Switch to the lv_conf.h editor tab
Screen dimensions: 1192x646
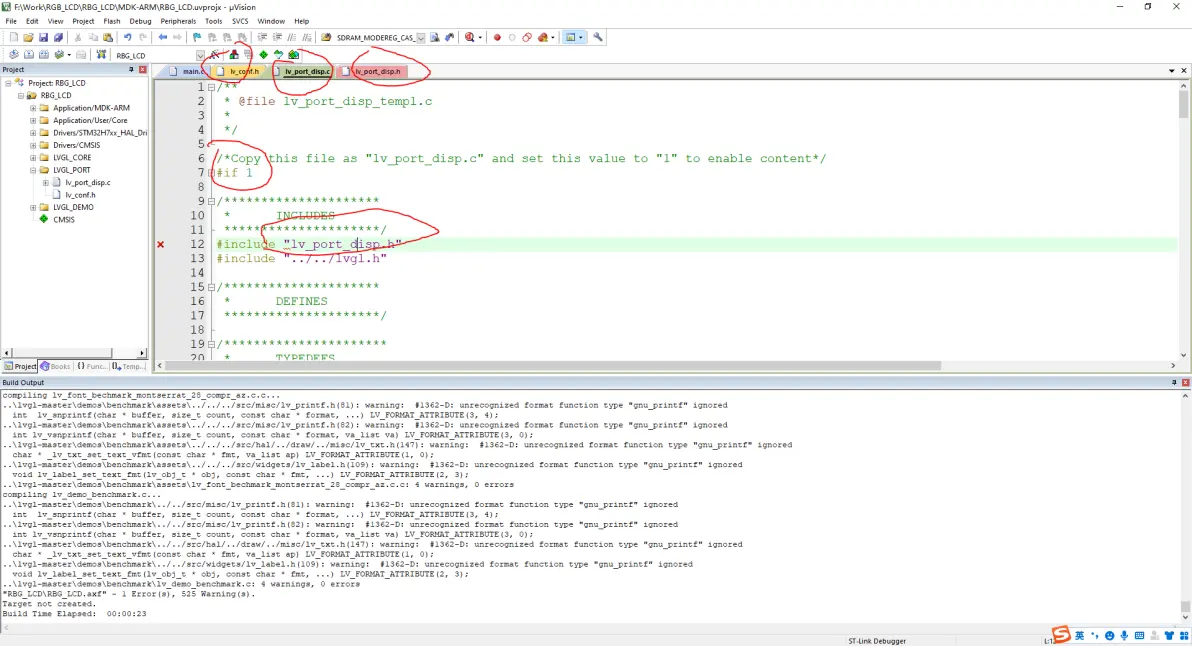coord(239,71)
